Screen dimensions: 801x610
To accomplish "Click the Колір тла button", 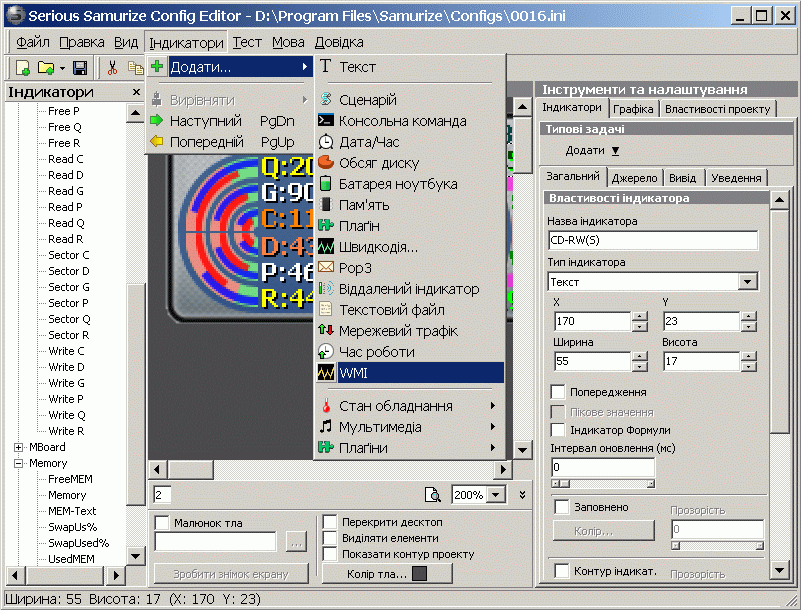I will pyautogui.click(x=387, y=573).
